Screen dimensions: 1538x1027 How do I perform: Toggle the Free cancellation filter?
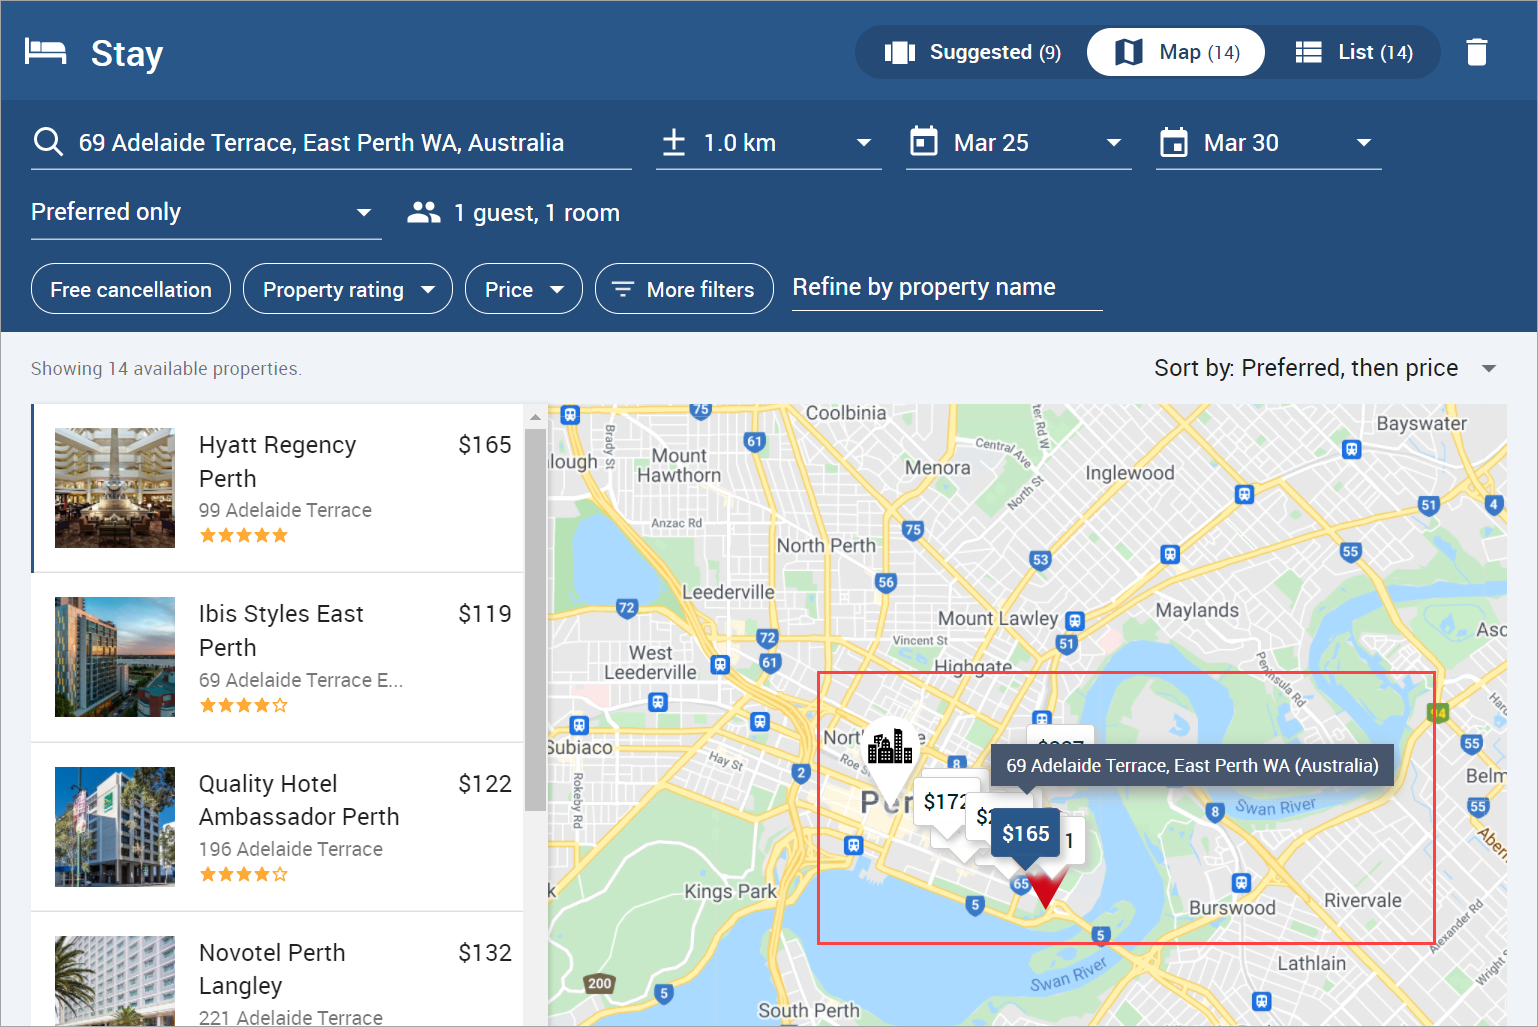click(x=131, y=289)
